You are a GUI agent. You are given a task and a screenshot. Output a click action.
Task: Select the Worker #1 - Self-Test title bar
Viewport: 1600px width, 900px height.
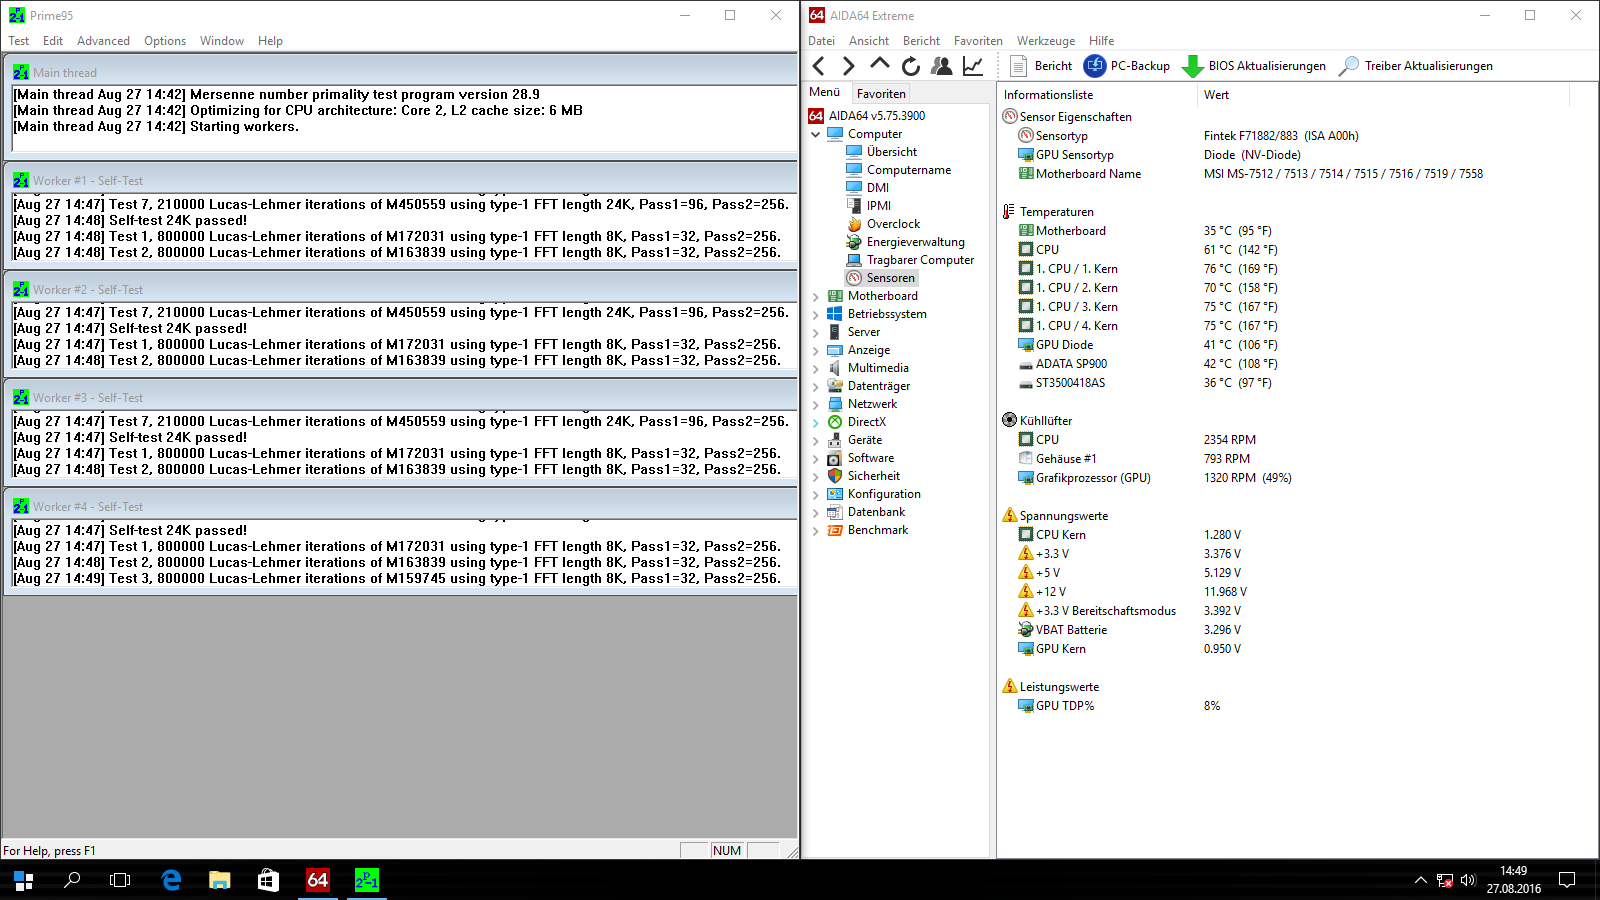pos(400,181)
